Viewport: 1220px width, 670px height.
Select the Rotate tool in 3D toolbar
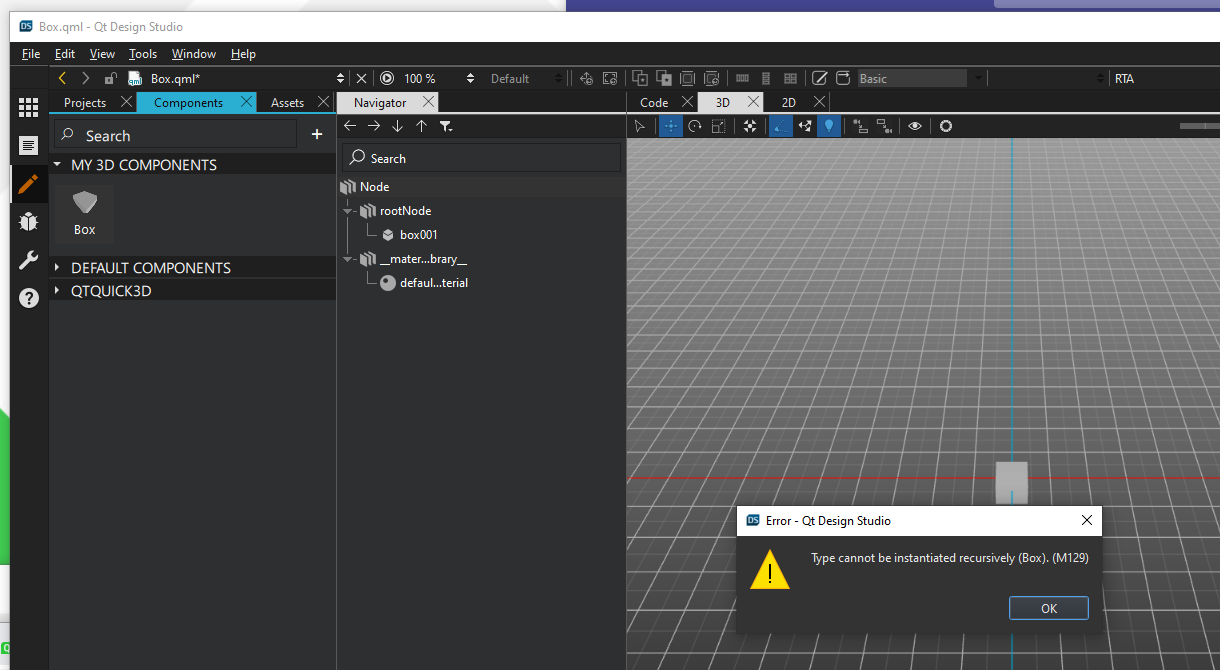pyautogui.click(x=695, y=126)
